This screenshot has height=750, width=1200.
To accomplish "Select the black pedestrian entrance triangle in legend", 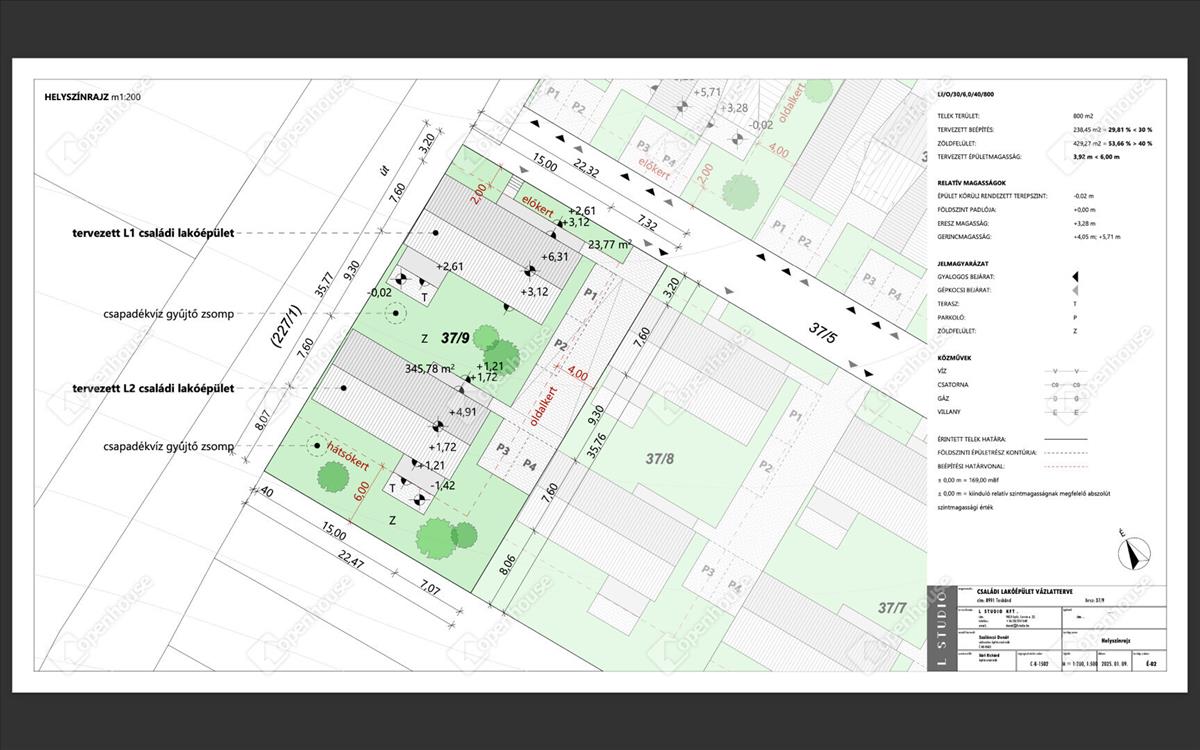I will [x=1075, y=276].
